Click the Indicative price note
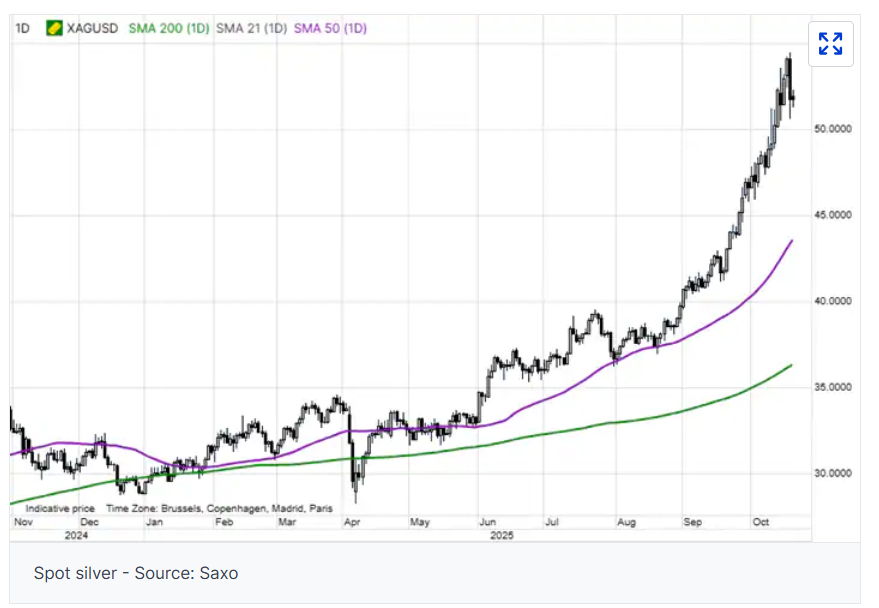Image resolution: width=879 pixels, height=608 pixels. (x=60, y=508)
